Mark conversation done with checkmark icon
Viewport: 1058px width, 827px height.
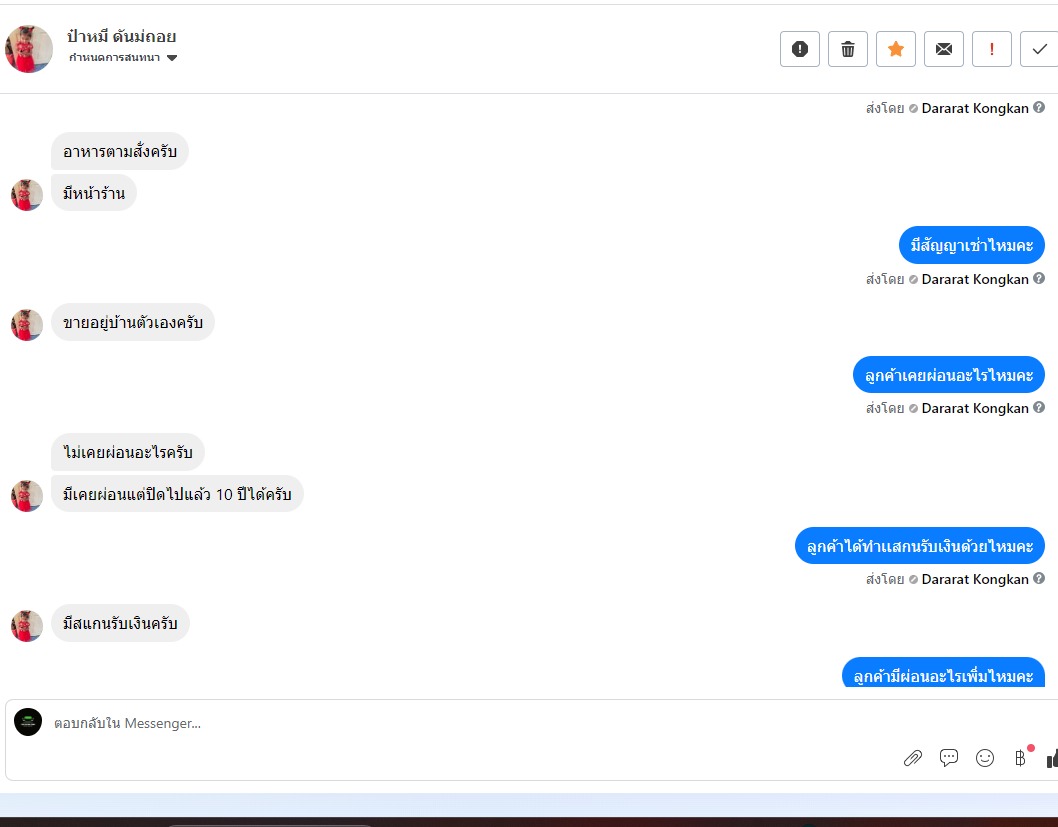[x=1039, y=49]
